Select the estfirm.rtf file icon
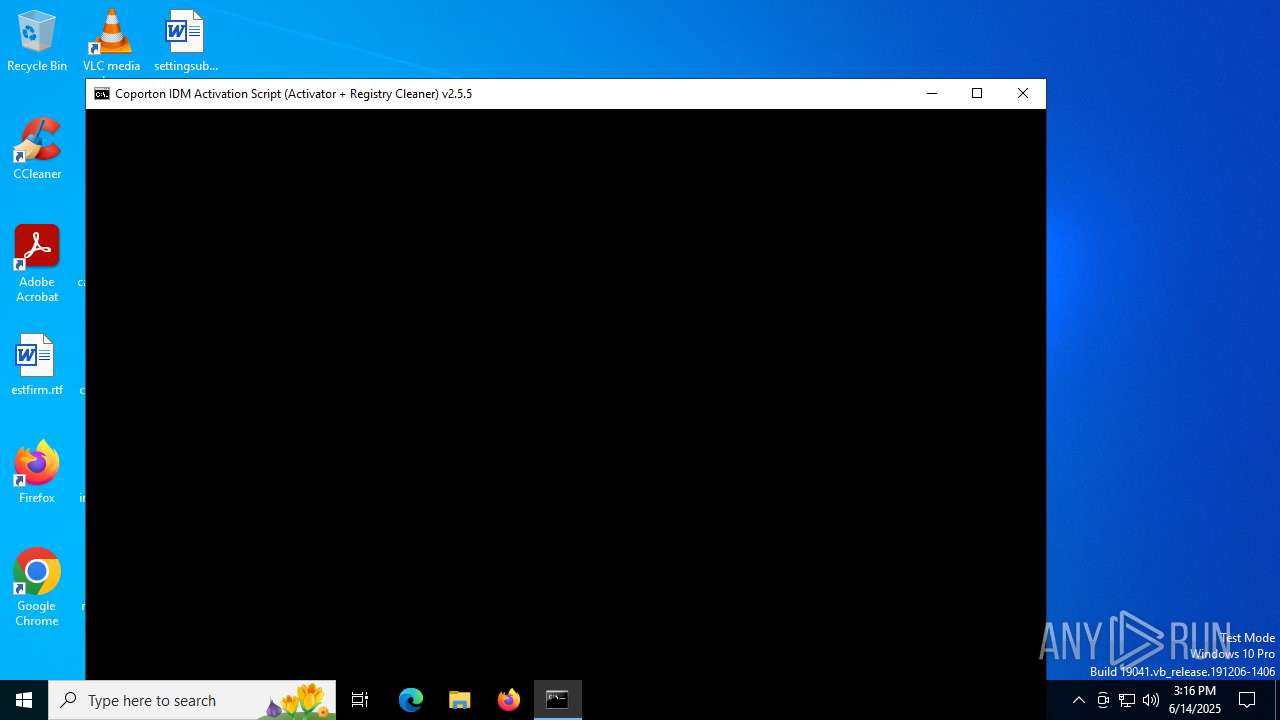The image size is (1280, 720). point(37,365)
